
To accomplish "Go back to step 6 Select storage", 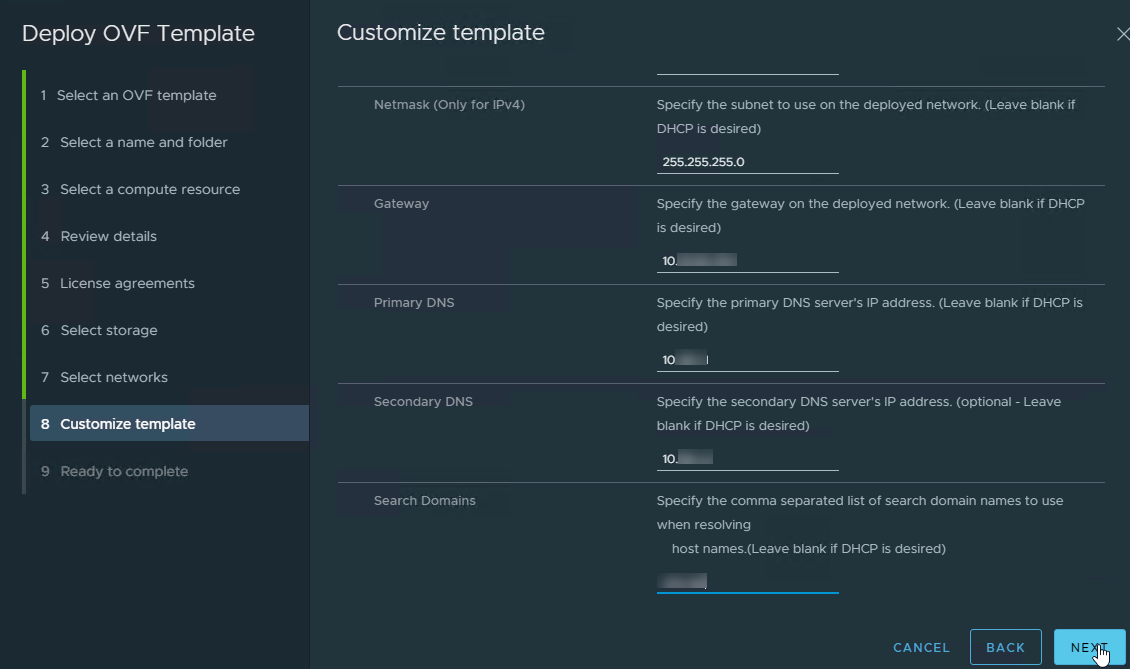I will (108, 331).
